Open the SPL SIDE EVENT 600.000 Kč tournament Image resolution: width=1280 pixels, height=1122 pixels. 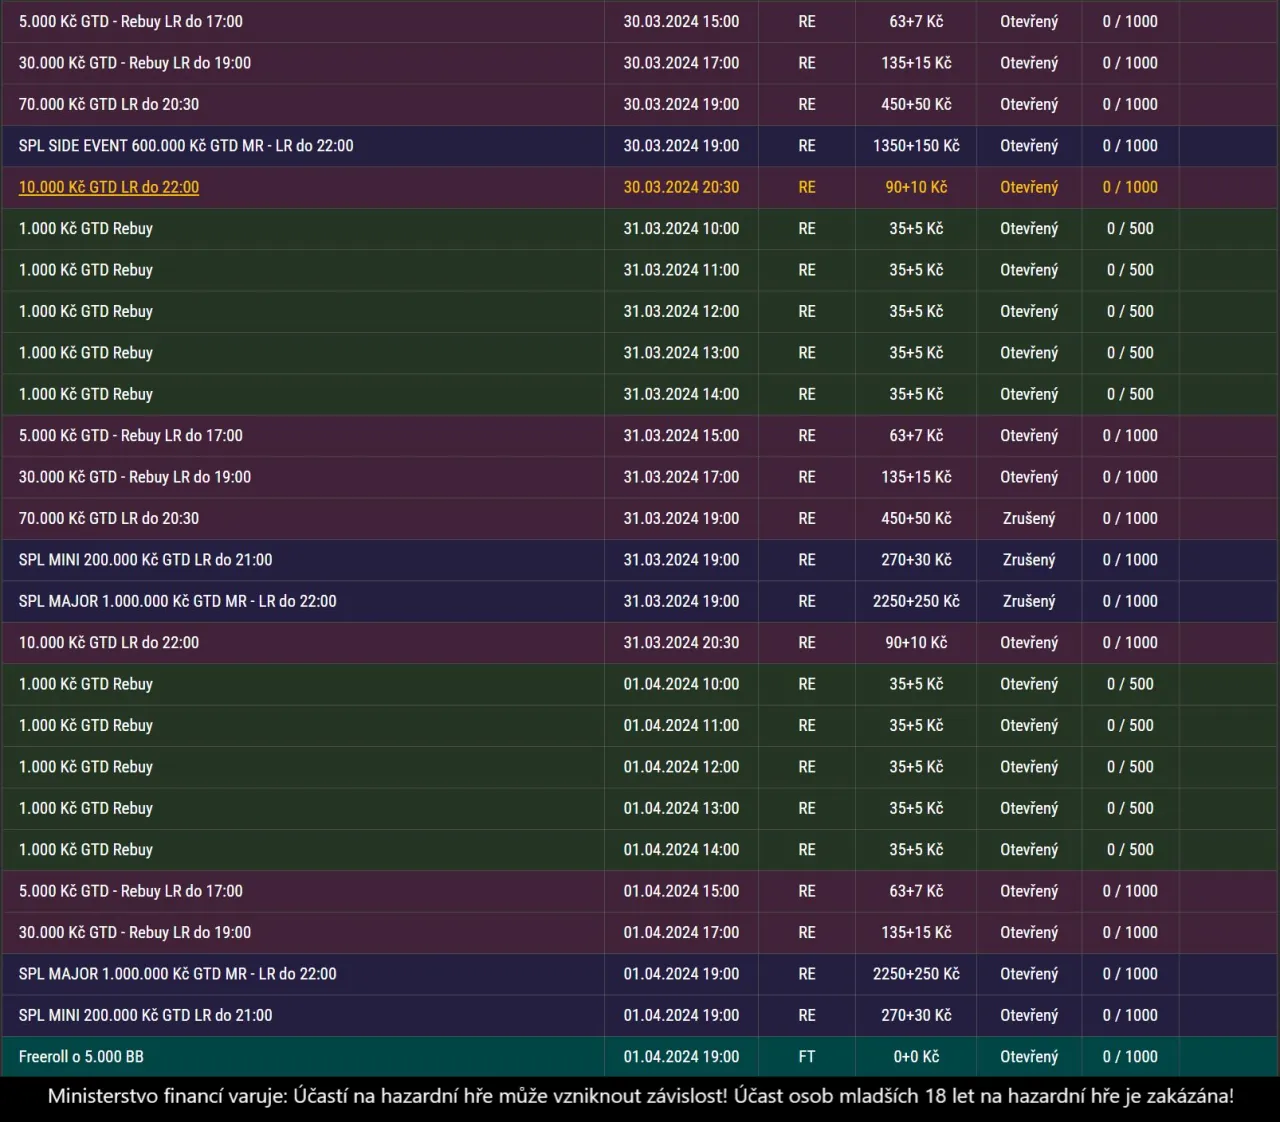(186, 146)
